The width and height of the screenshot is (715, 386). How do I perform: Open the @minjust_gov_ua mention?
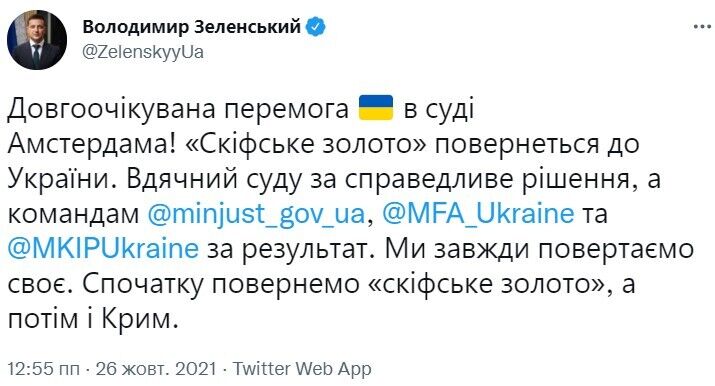click(257, 215)
